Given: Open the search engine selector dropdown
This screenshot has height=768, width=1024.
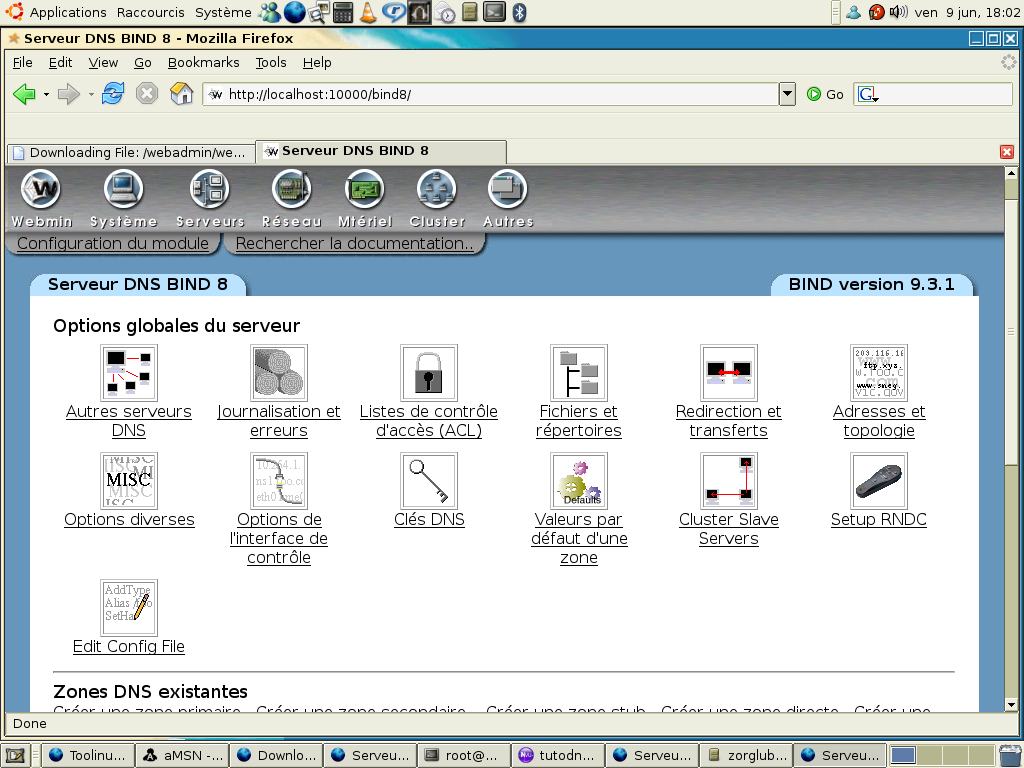Looking at the screenshot, I should click(x=868, y=95).
